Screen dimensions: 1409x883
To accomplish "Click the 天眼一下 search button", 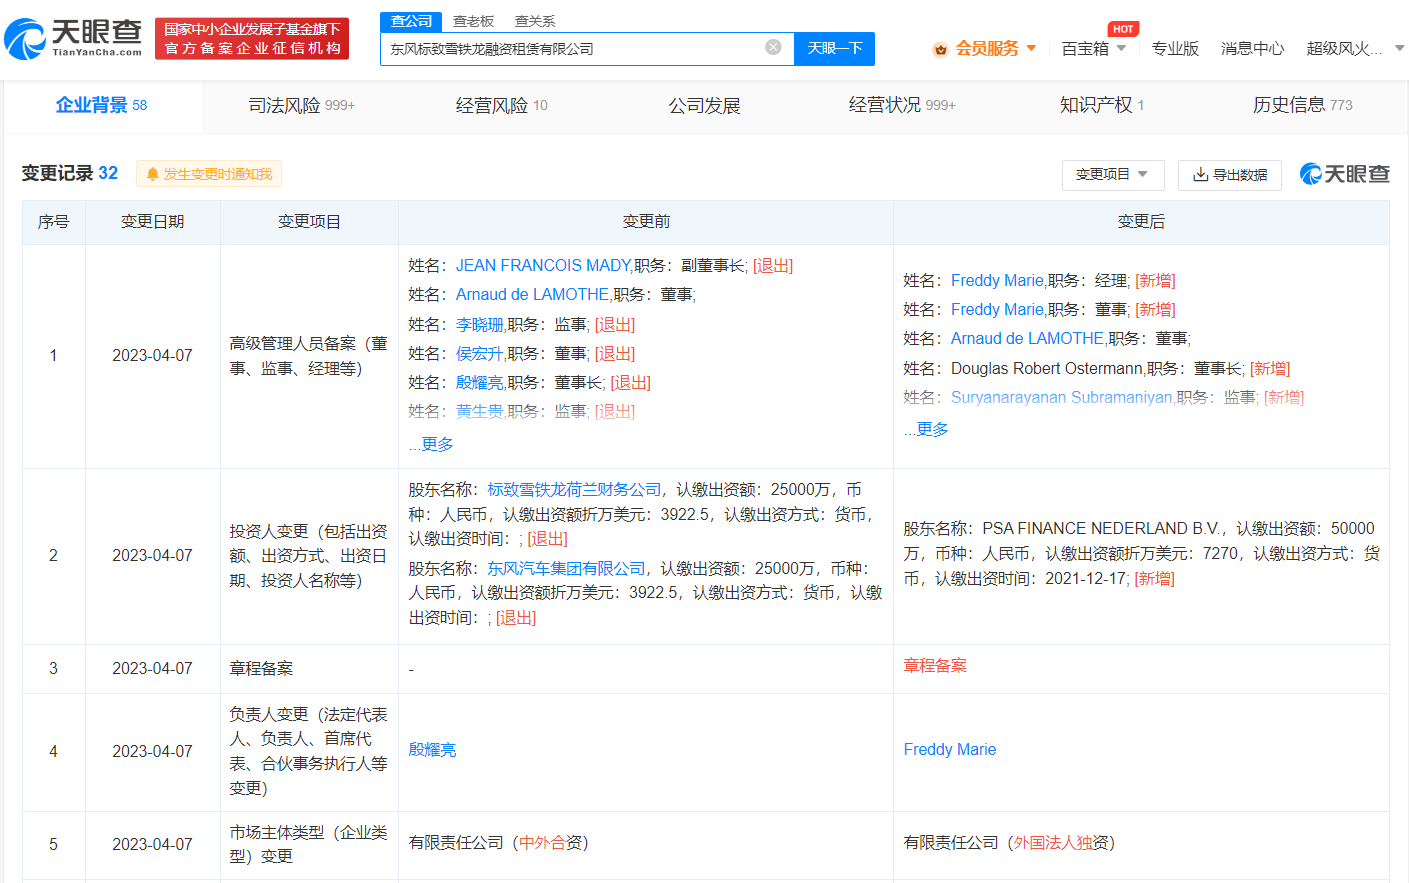I will click(x=834, y=48).
